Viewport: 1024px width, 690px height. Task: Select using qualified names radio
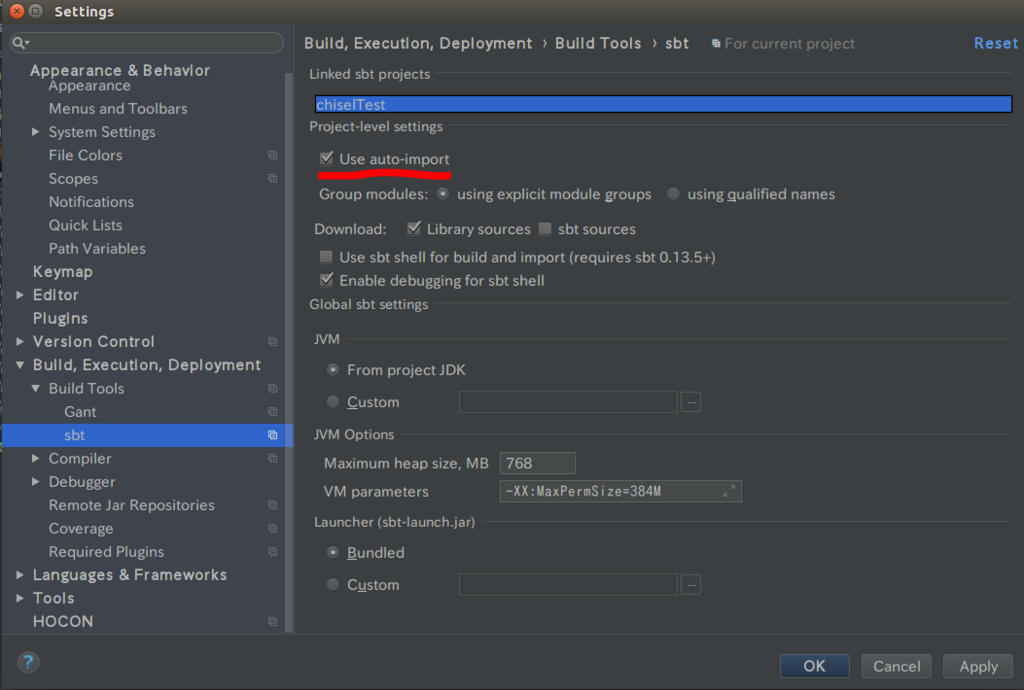(x=673, y=194)
